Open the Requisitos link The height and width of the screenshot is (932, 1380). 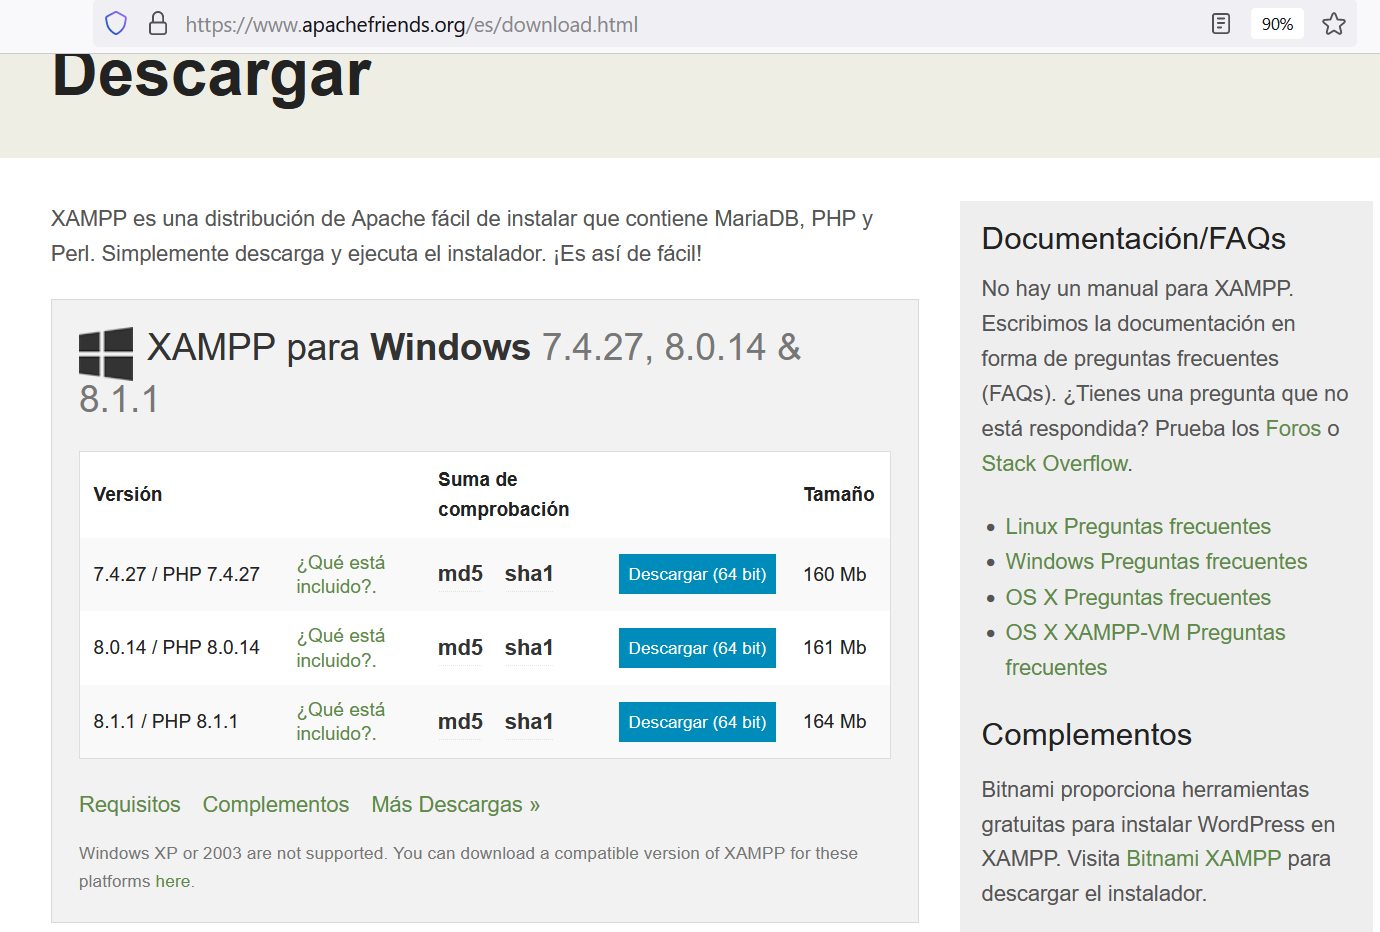(130, 805)
